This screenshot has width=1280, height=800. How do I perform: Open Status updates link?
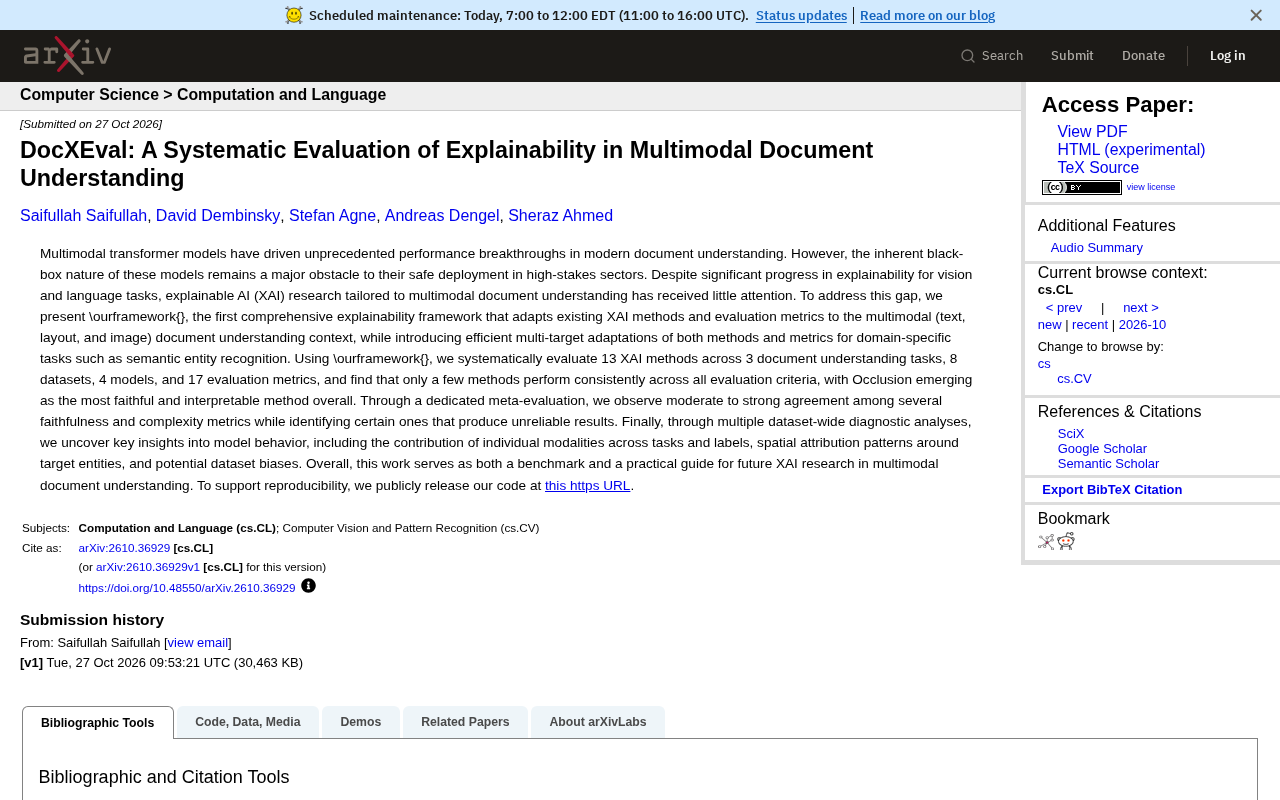click(801, 15)
